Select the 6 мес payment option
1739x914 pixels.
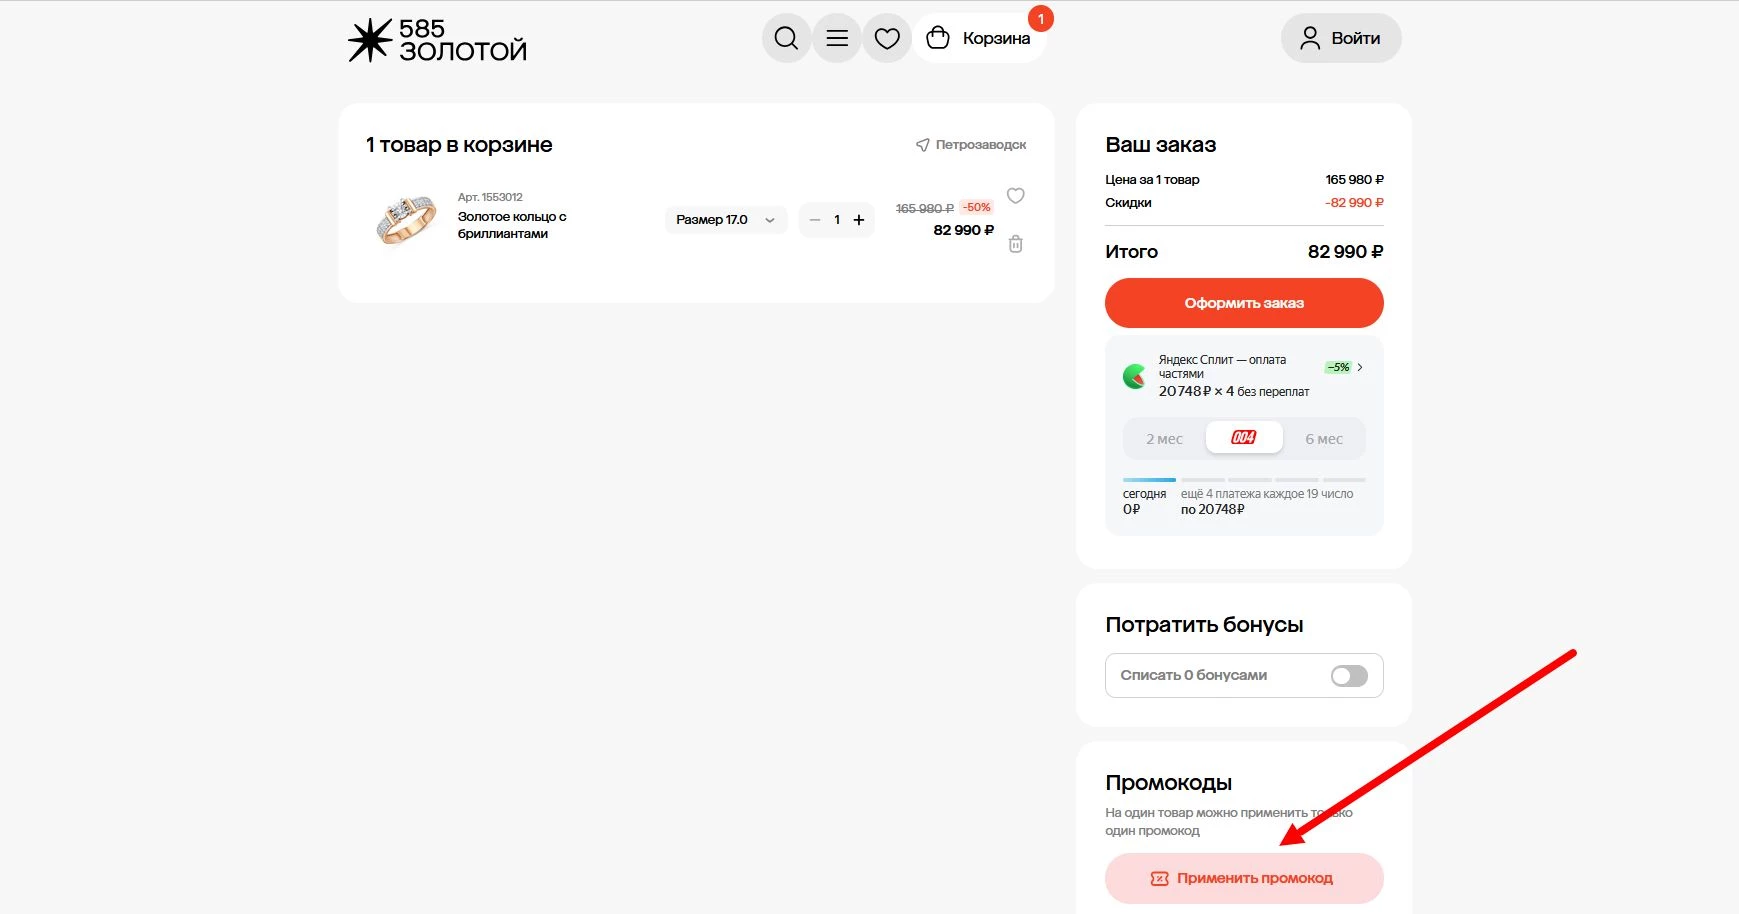pos(1323,438)
